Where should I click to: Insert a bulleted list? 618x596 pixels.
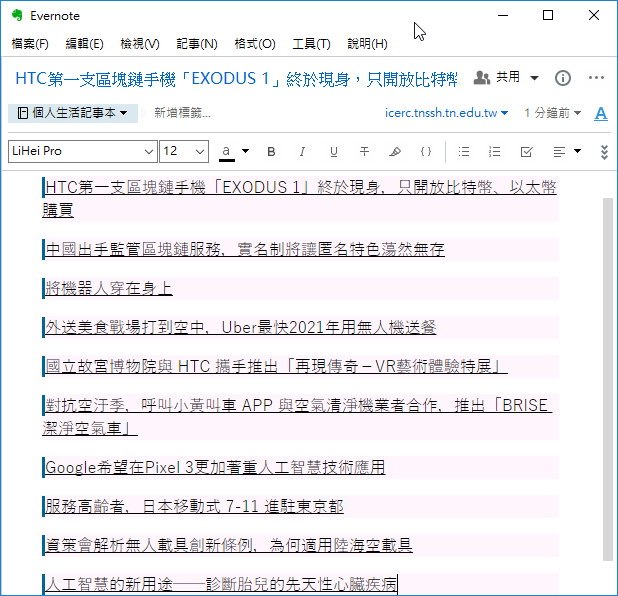[464, 152]
